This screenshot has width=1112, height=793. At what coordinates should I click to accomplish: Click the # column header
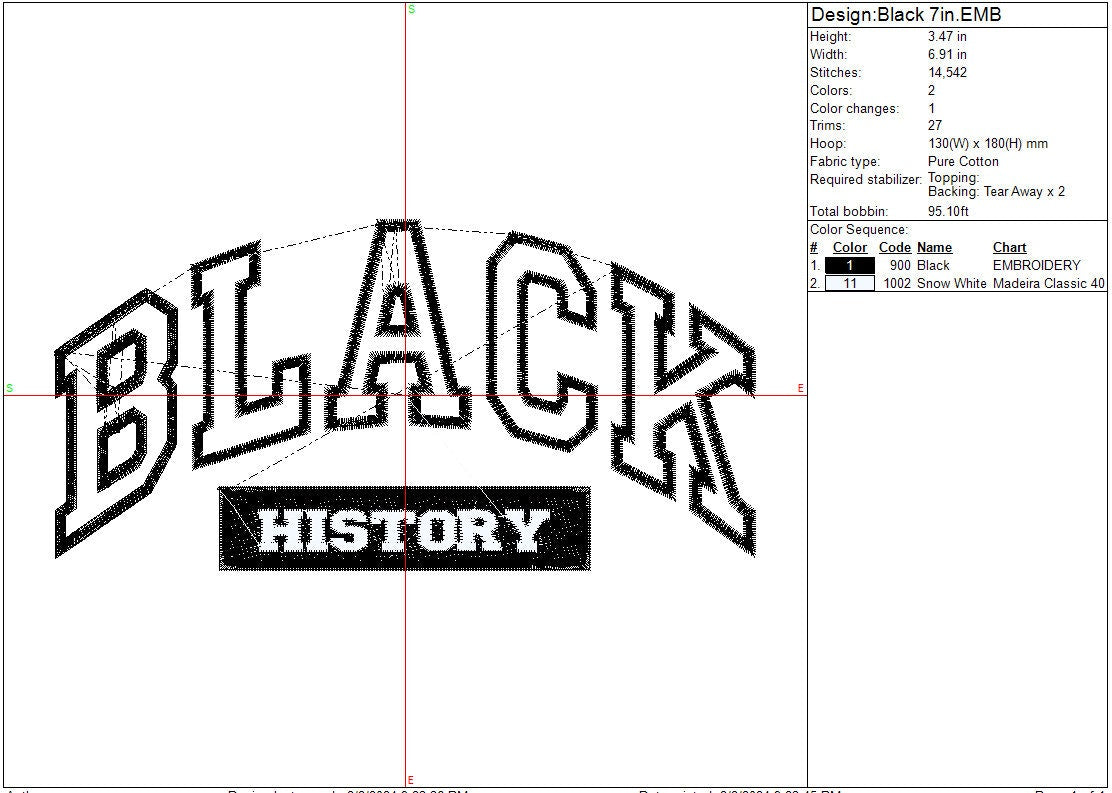coord(814,248)
